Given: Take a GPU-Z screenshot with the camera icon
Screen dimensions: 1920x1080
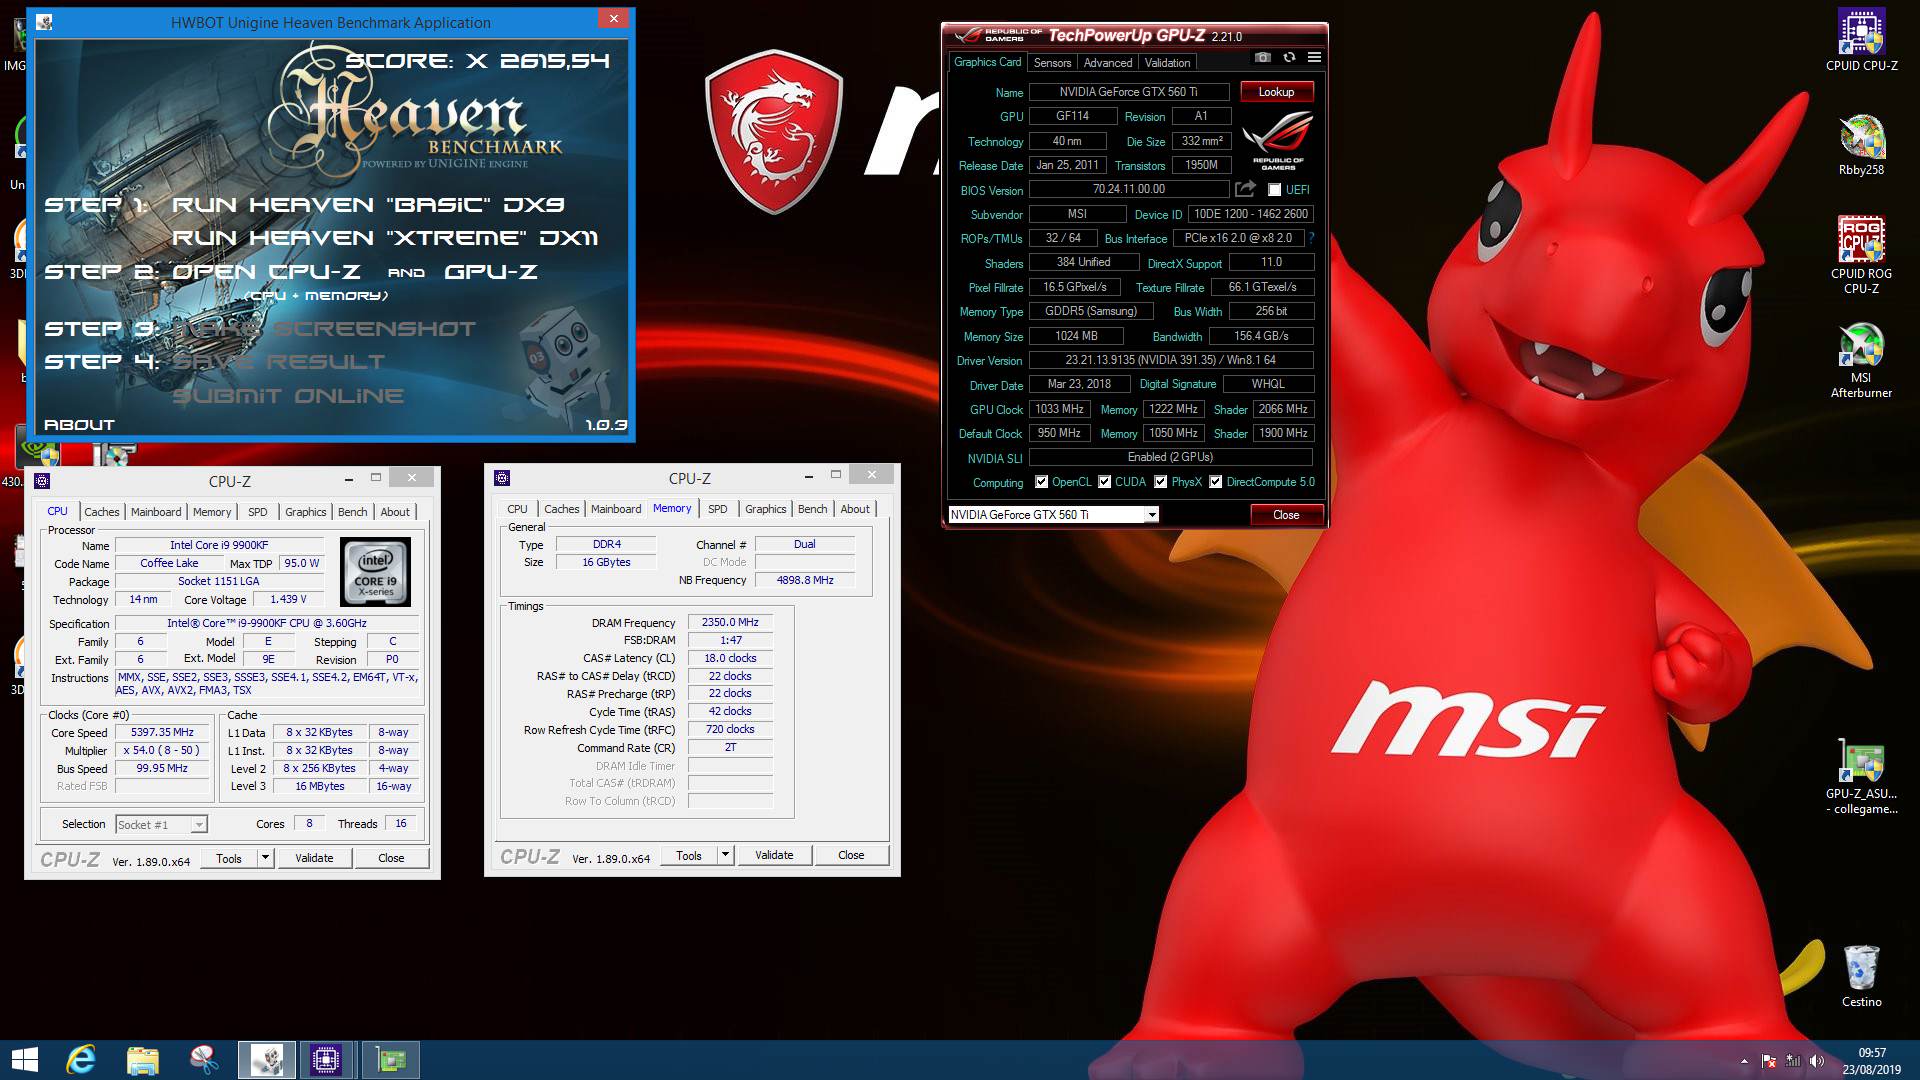Looking at the screenshot, I should pos(1263,58).
